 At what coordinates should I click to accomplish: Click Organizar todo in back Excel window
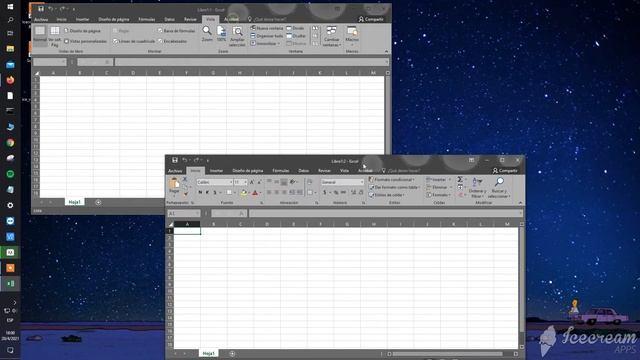[x=267, y=36]
